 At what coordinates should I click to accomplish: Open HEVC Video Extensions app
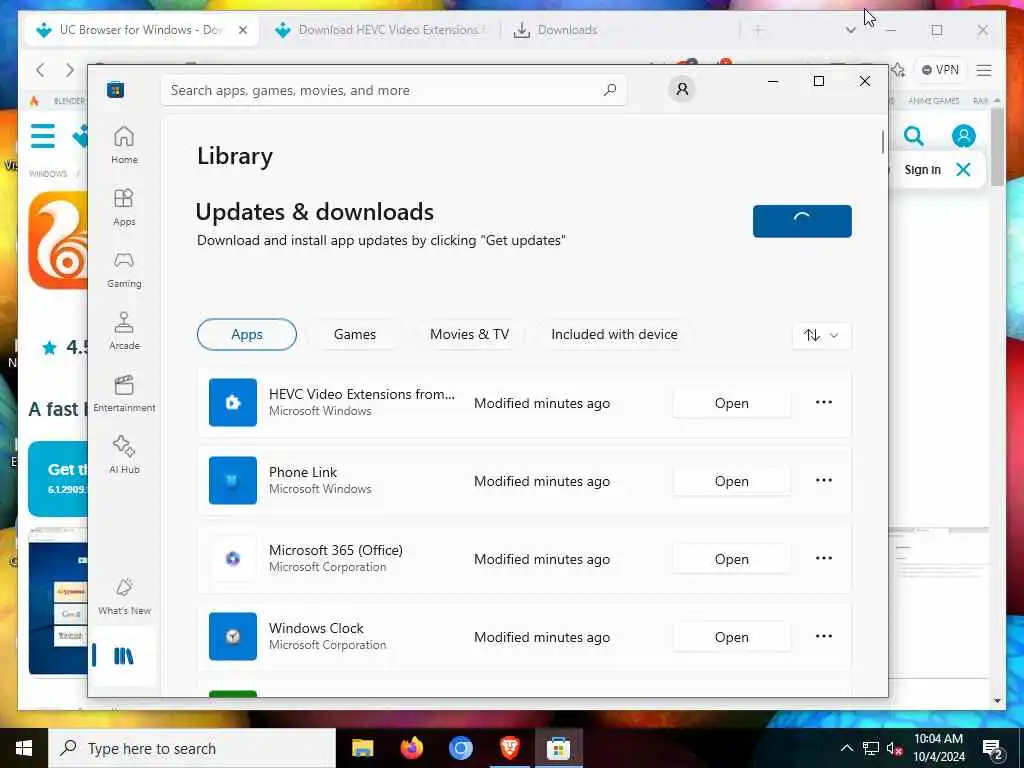point(731,403)
